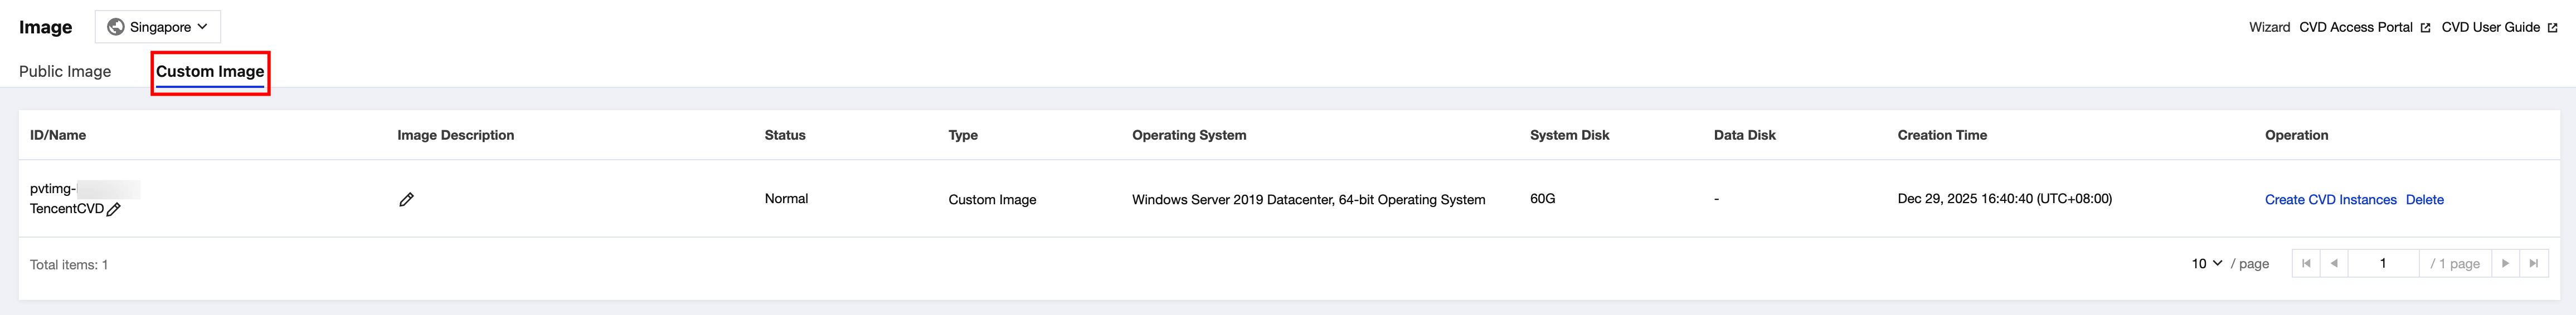Click Create CVD Instances for TencentCVD
This screenshot has height=315, width=2576.
[x=2330, y=200]
